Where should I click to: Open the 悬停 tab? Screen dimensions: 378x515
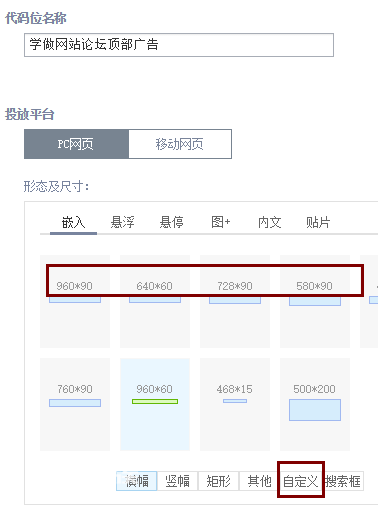(x=171, y=222)
